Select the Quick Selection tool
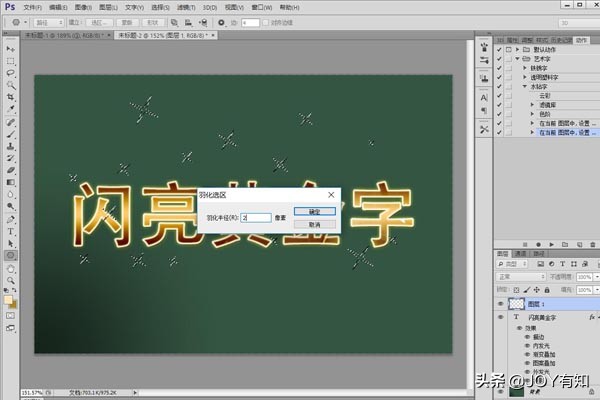 coord(10,85)
